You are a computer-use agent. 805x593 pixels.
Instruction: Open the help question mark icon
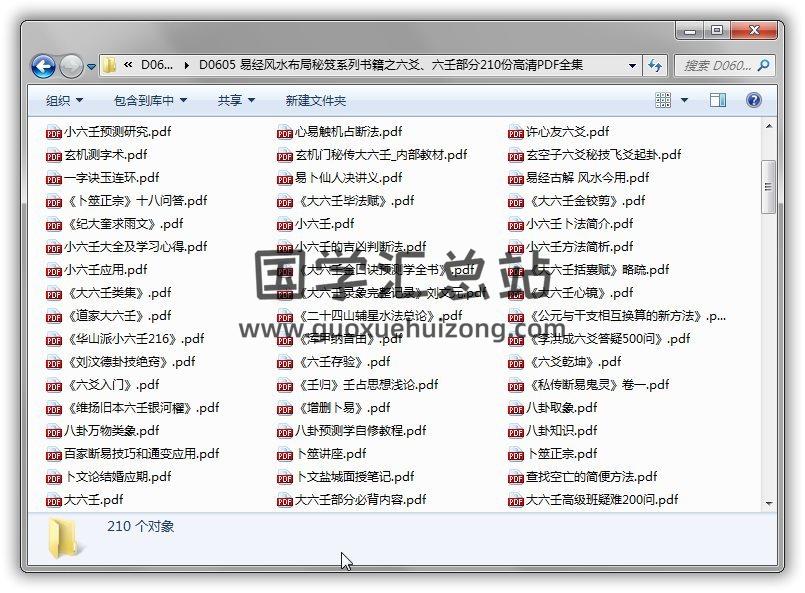[x=753, y=100]
